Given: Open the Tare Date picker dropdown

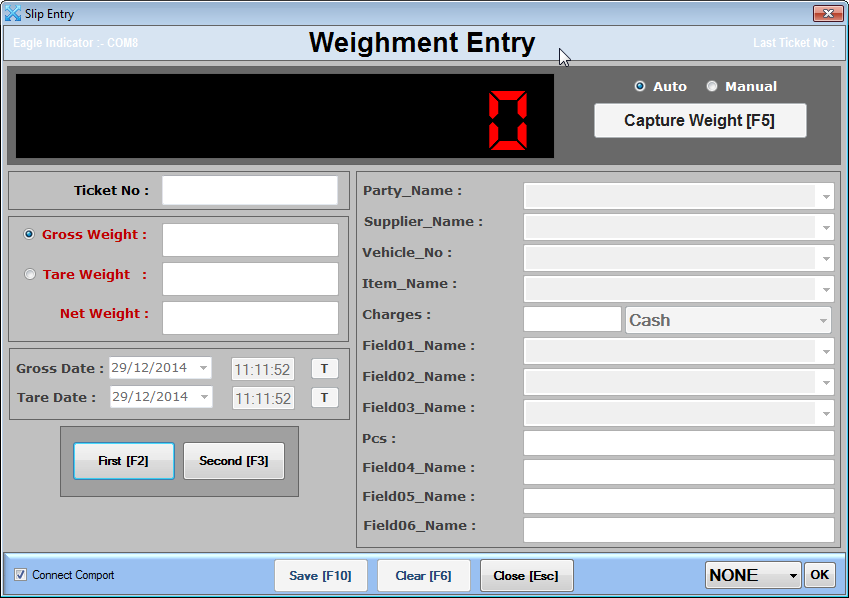Looking at the screenshot, I should 204,397.
